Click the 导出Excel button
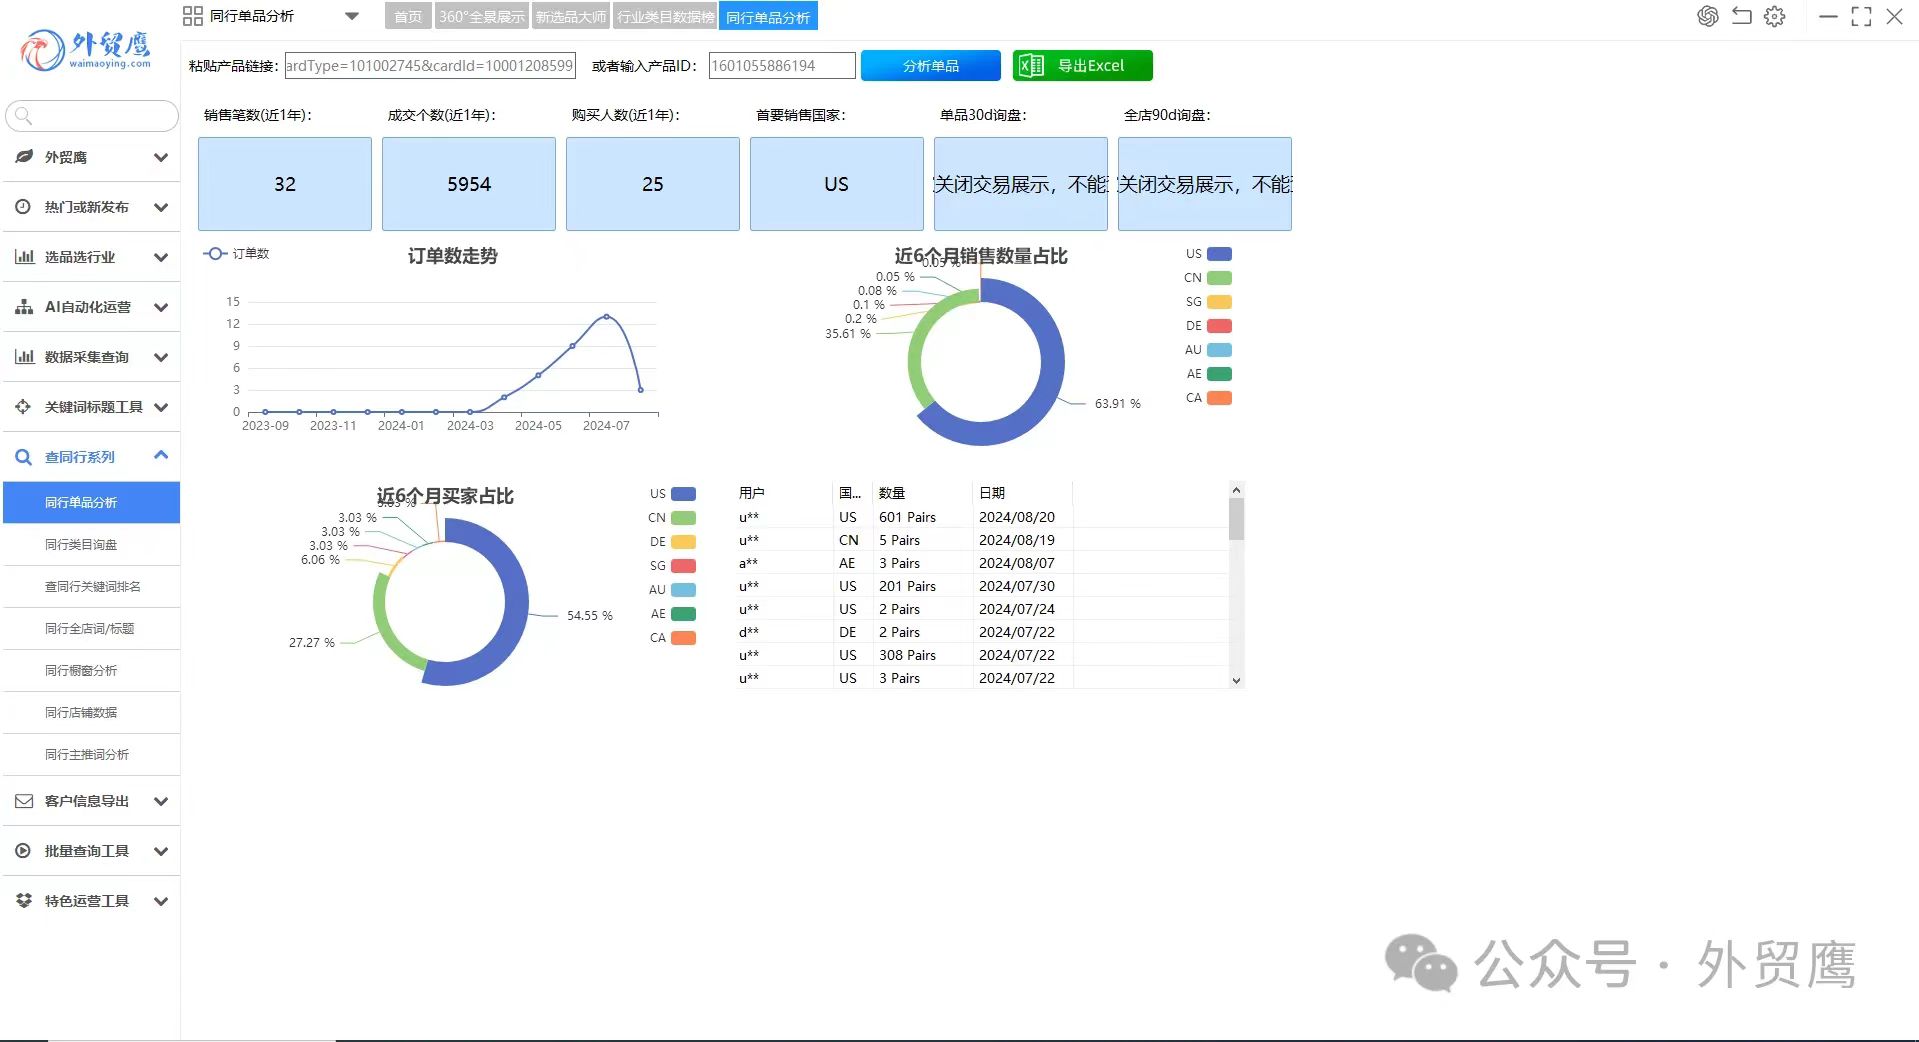The width and height of the screenshot is (1919, 1042). point(1082,66)
